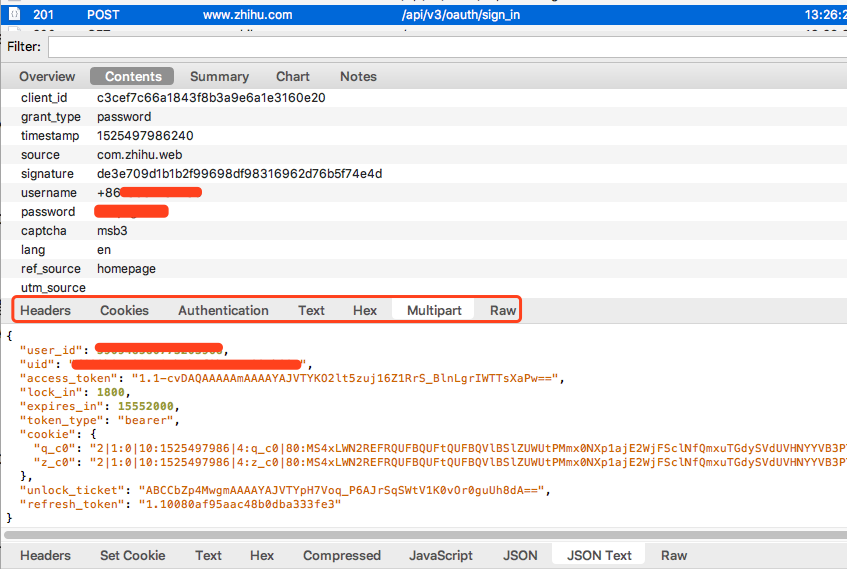Image resolution: width=847 pixels, height=569 pixels.
Task: Open response Hex tab
Action: coord(262,555)
